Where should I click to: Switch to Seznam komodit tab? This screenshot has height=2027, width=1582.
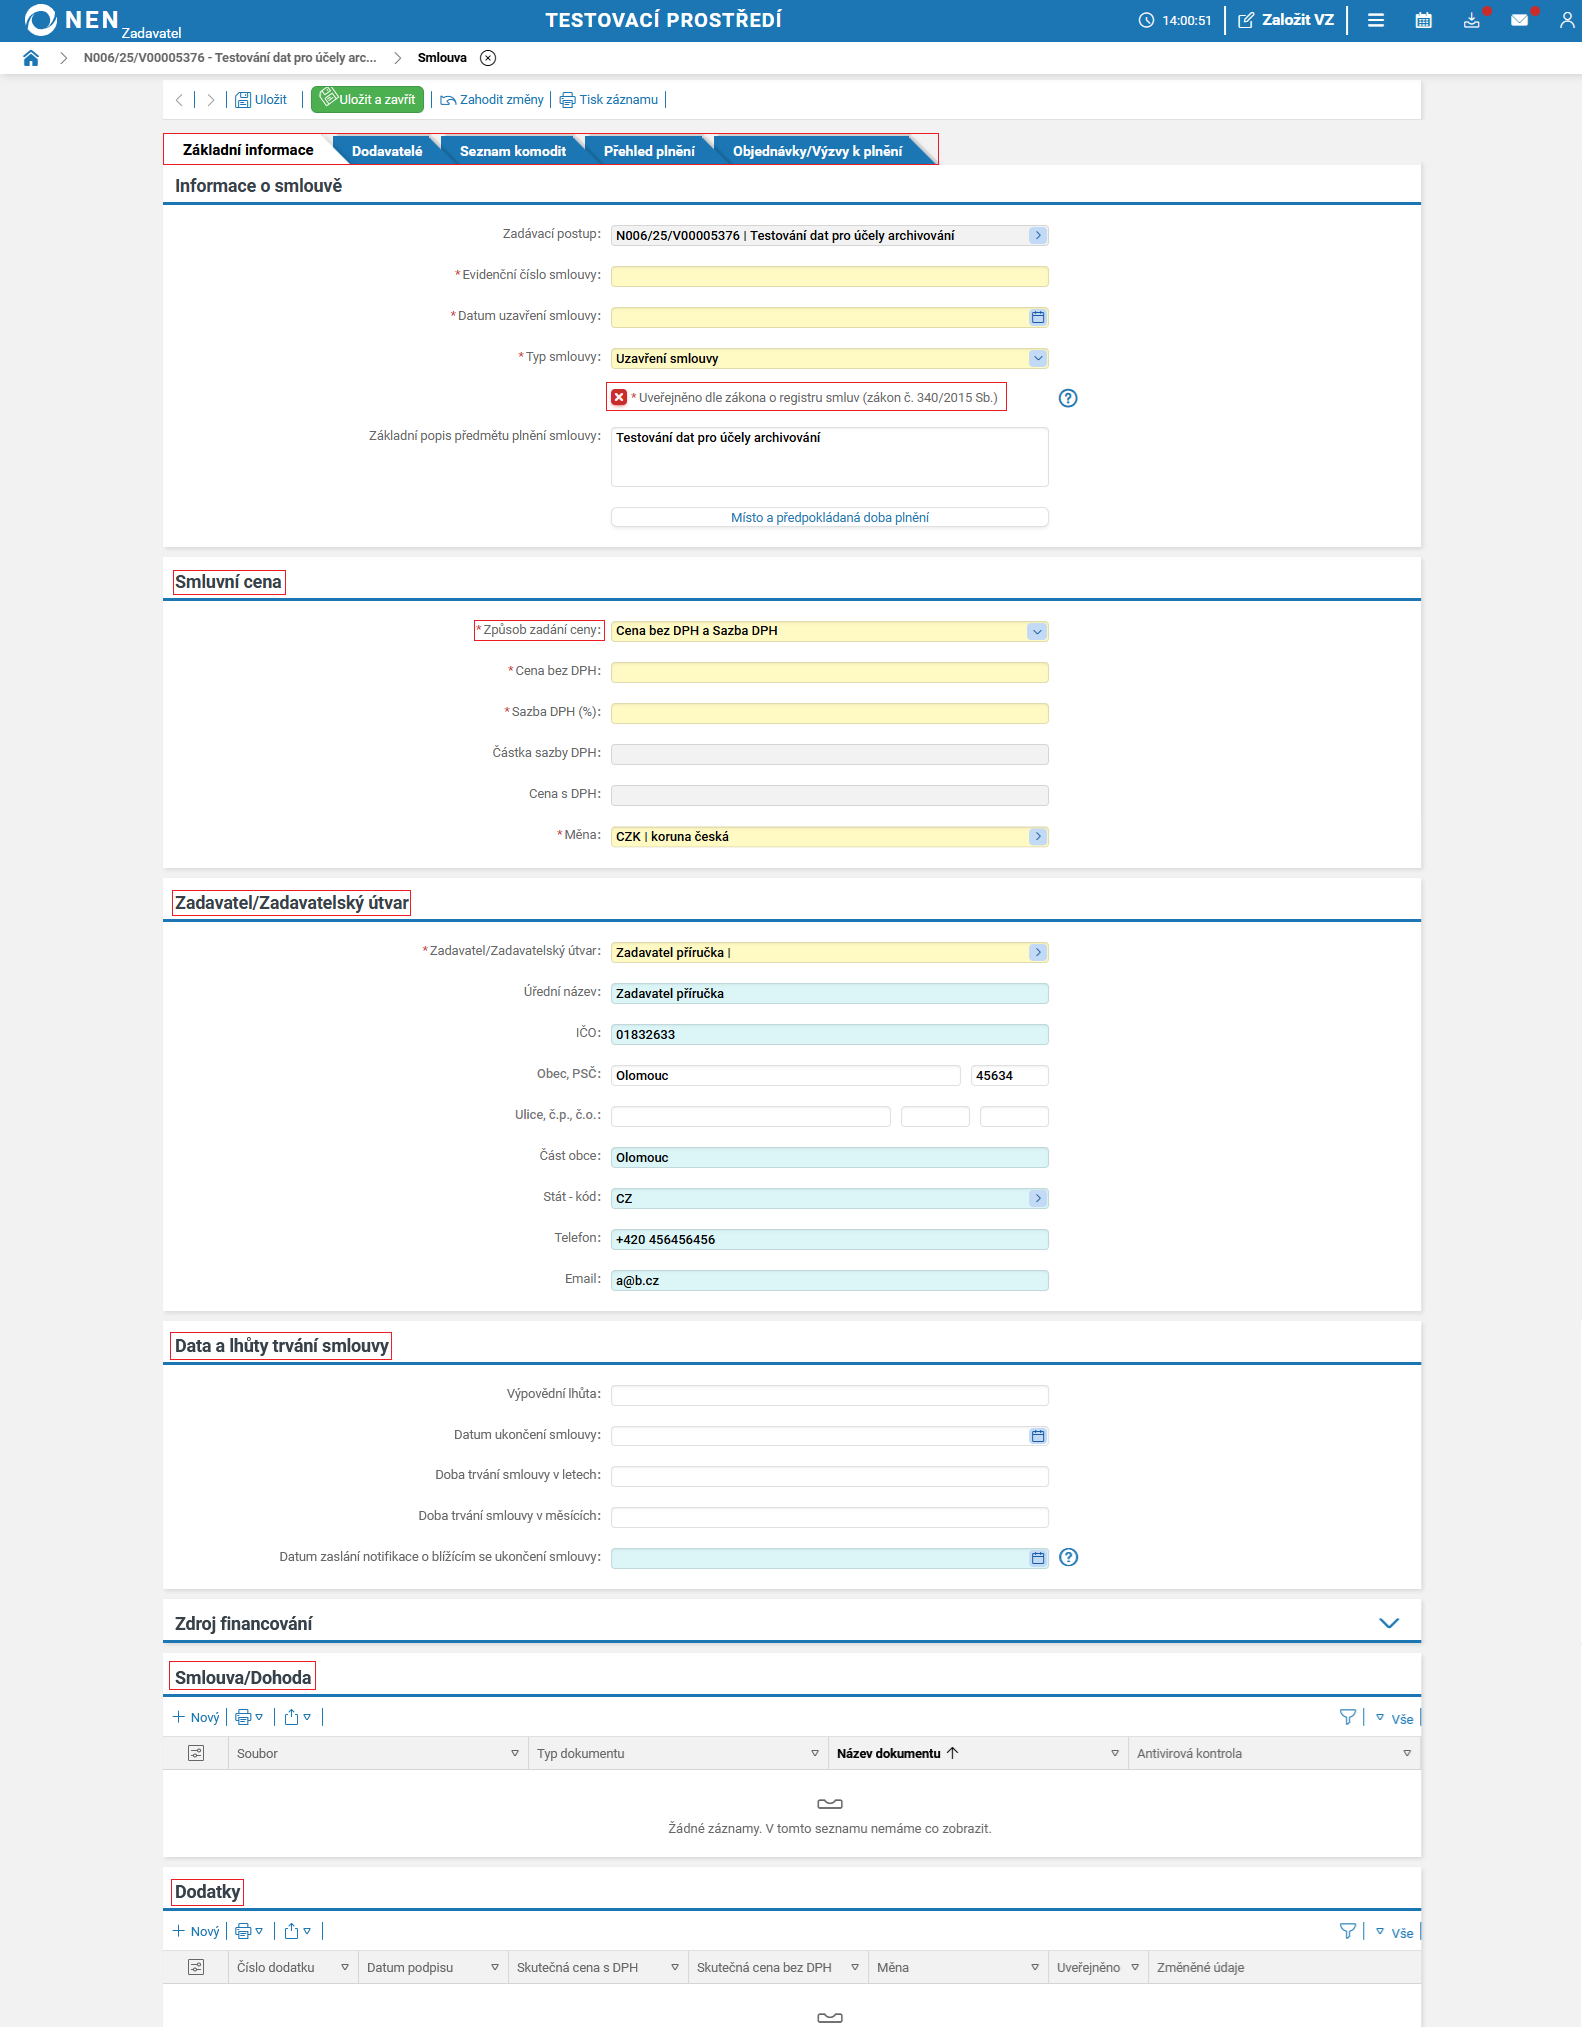pos(513,151)
